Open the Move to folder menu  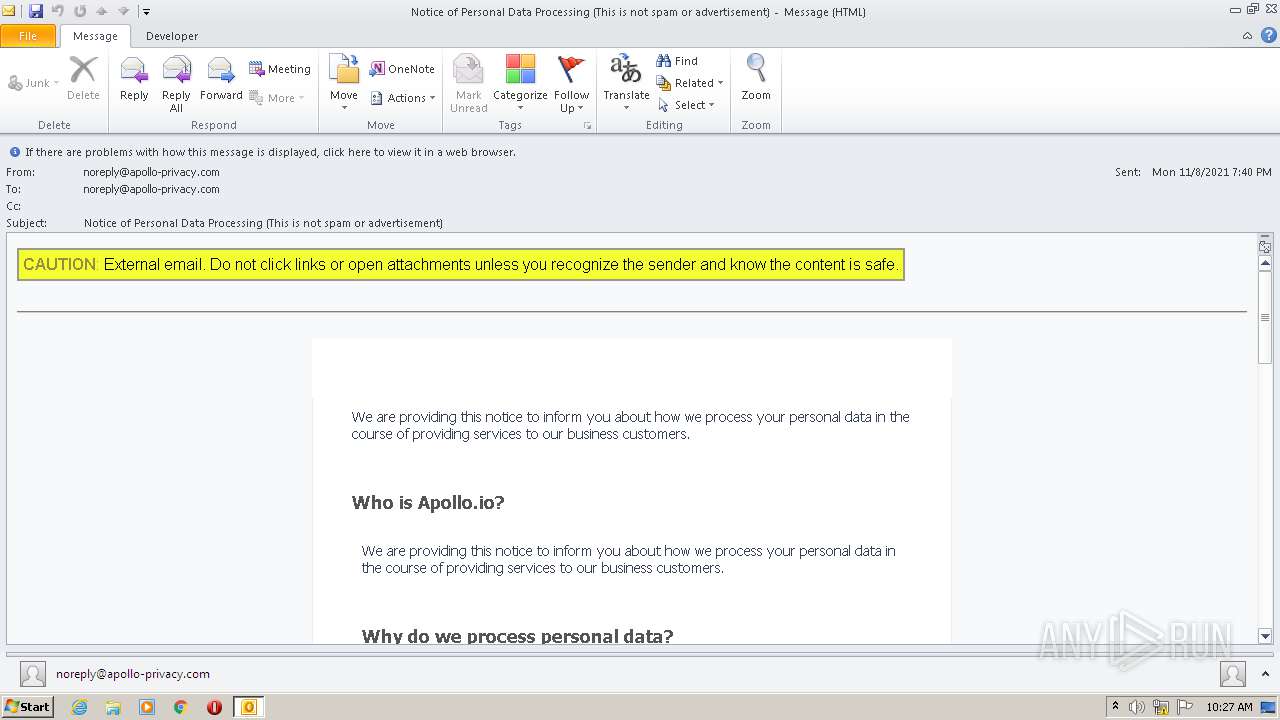coord(344,83)
